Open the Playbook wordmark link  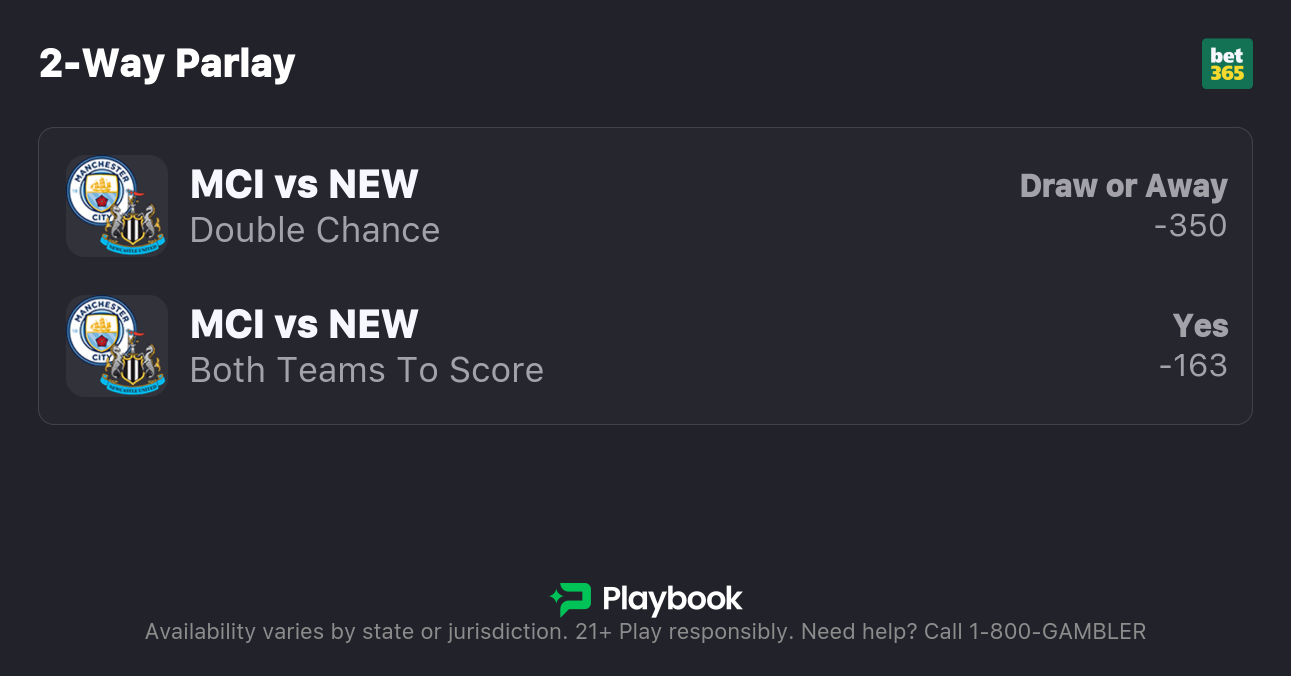(x=672, y=599)
